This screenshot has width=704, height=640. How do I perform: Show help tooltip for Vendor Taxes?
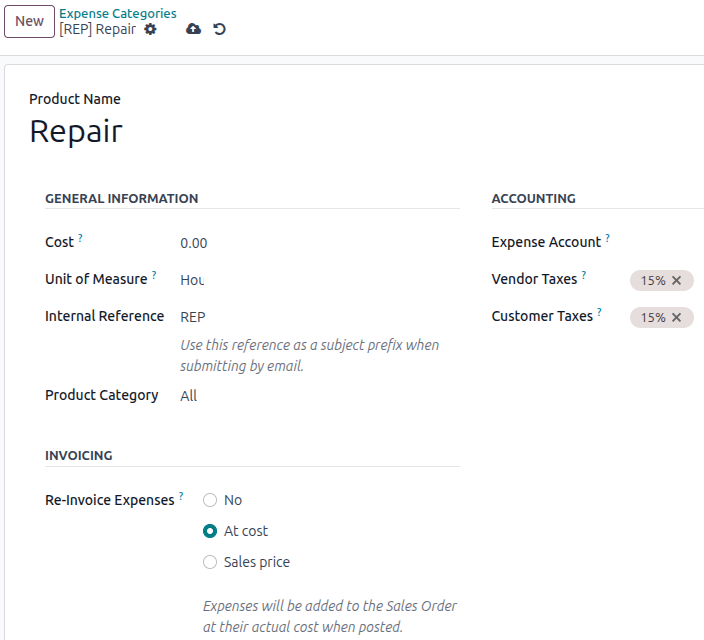click(584, 275)
